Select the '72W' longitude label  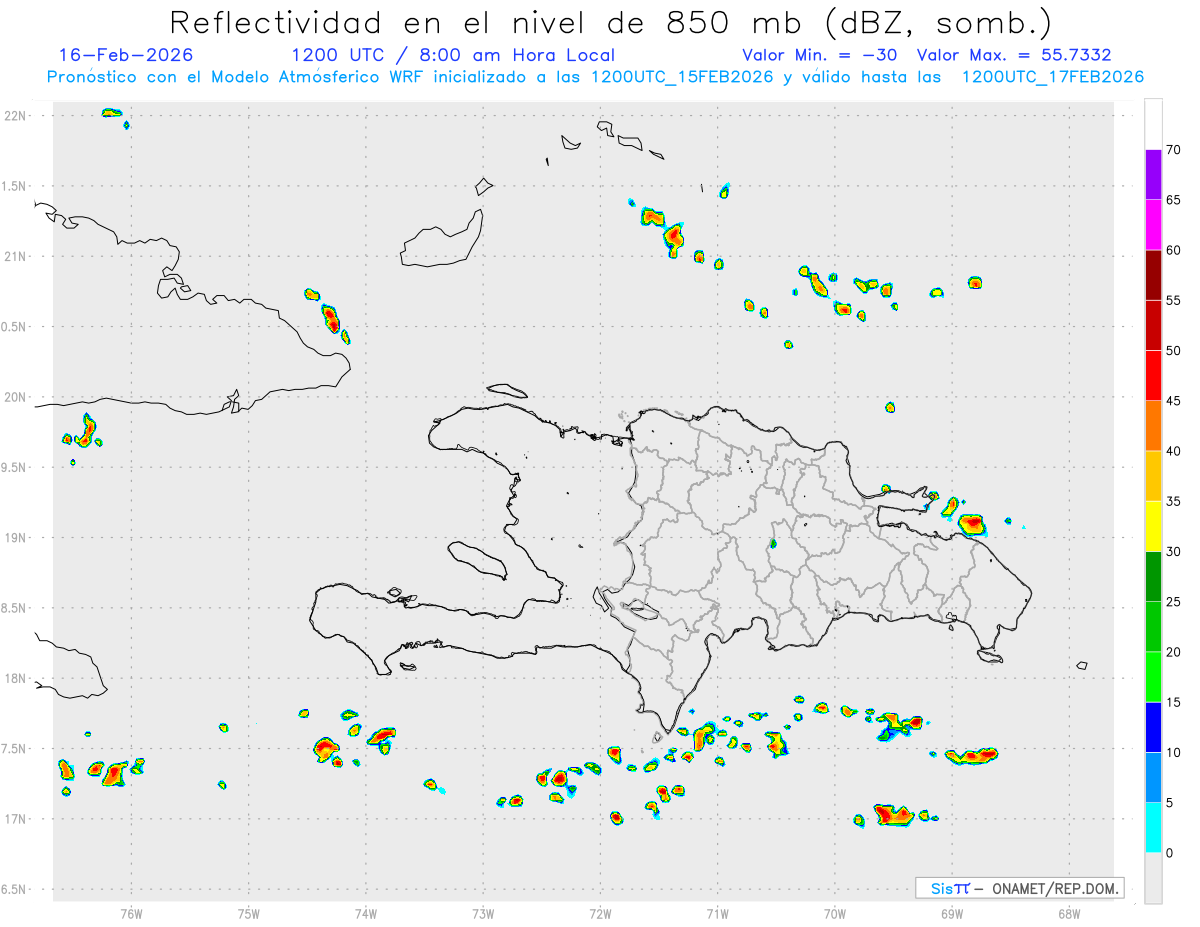click(600, 912)
